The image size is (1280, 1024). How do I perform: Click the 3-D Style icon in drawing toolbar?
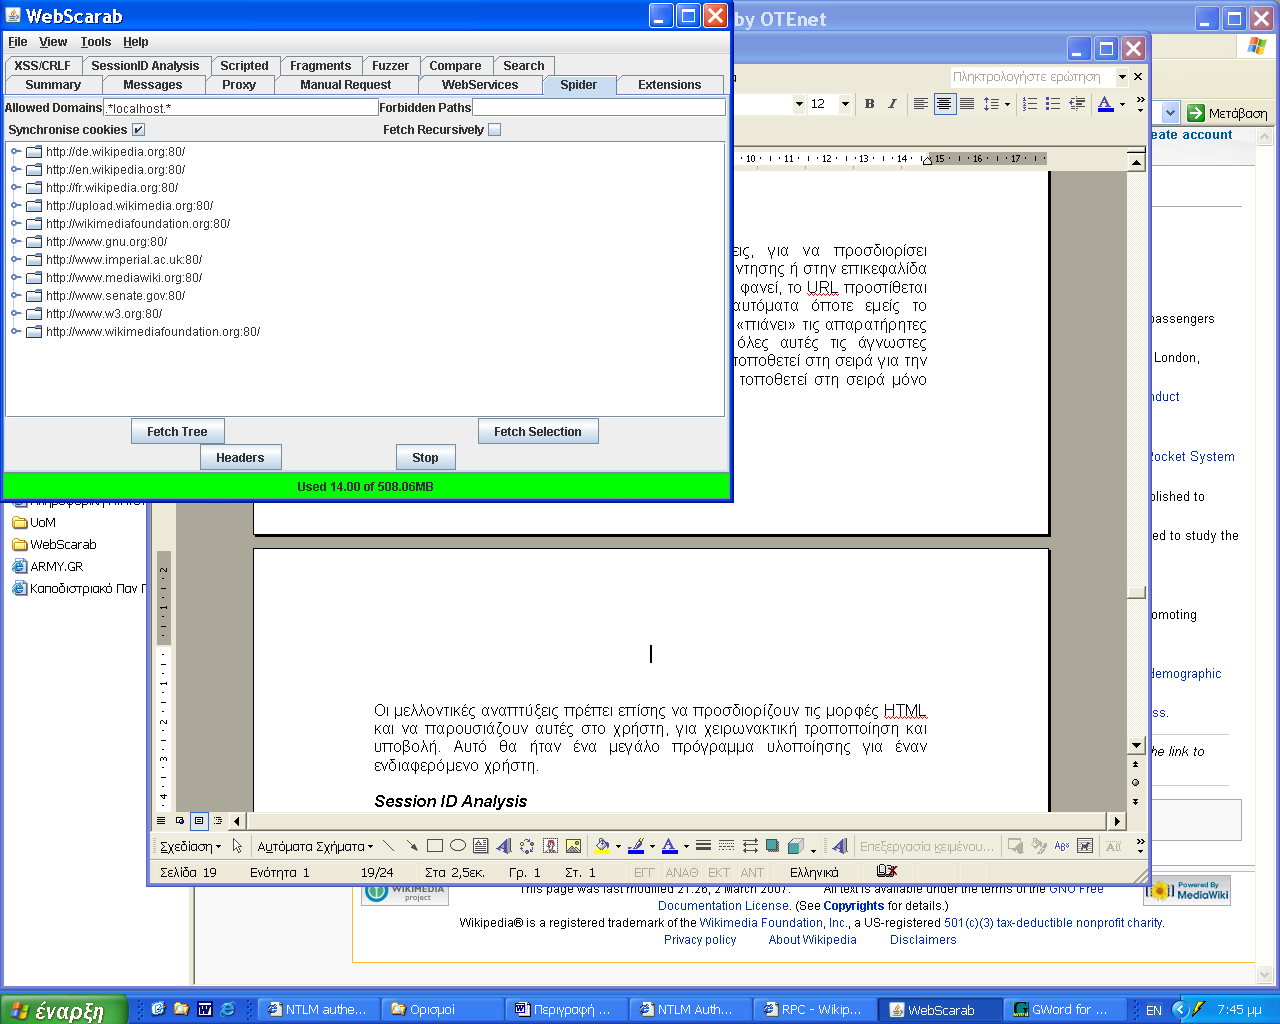[x=796, y=846]
